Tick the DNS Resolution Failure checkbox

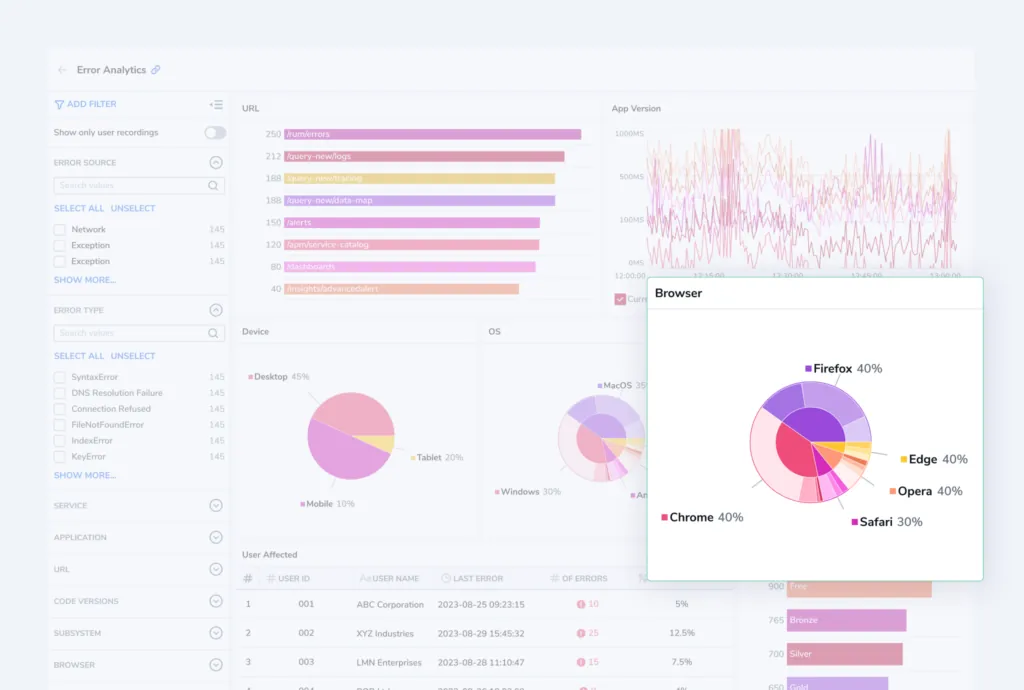pos(59,393)
